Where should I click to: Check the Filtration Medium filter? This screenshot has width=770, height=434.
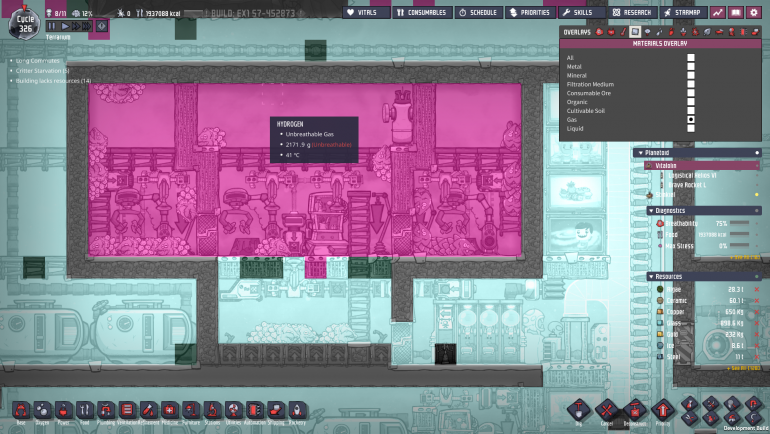(691, 84)
